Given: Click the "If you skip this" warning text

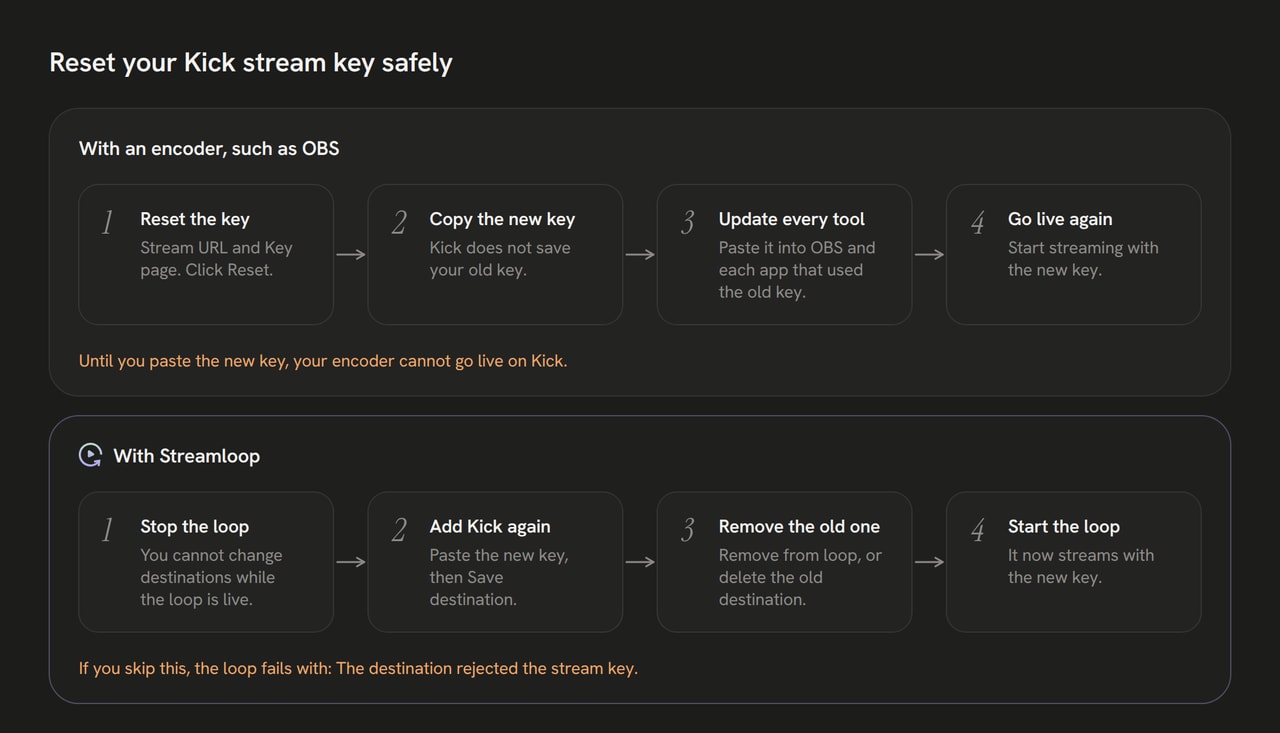Looking at the screenshot, I should [358, 668].
